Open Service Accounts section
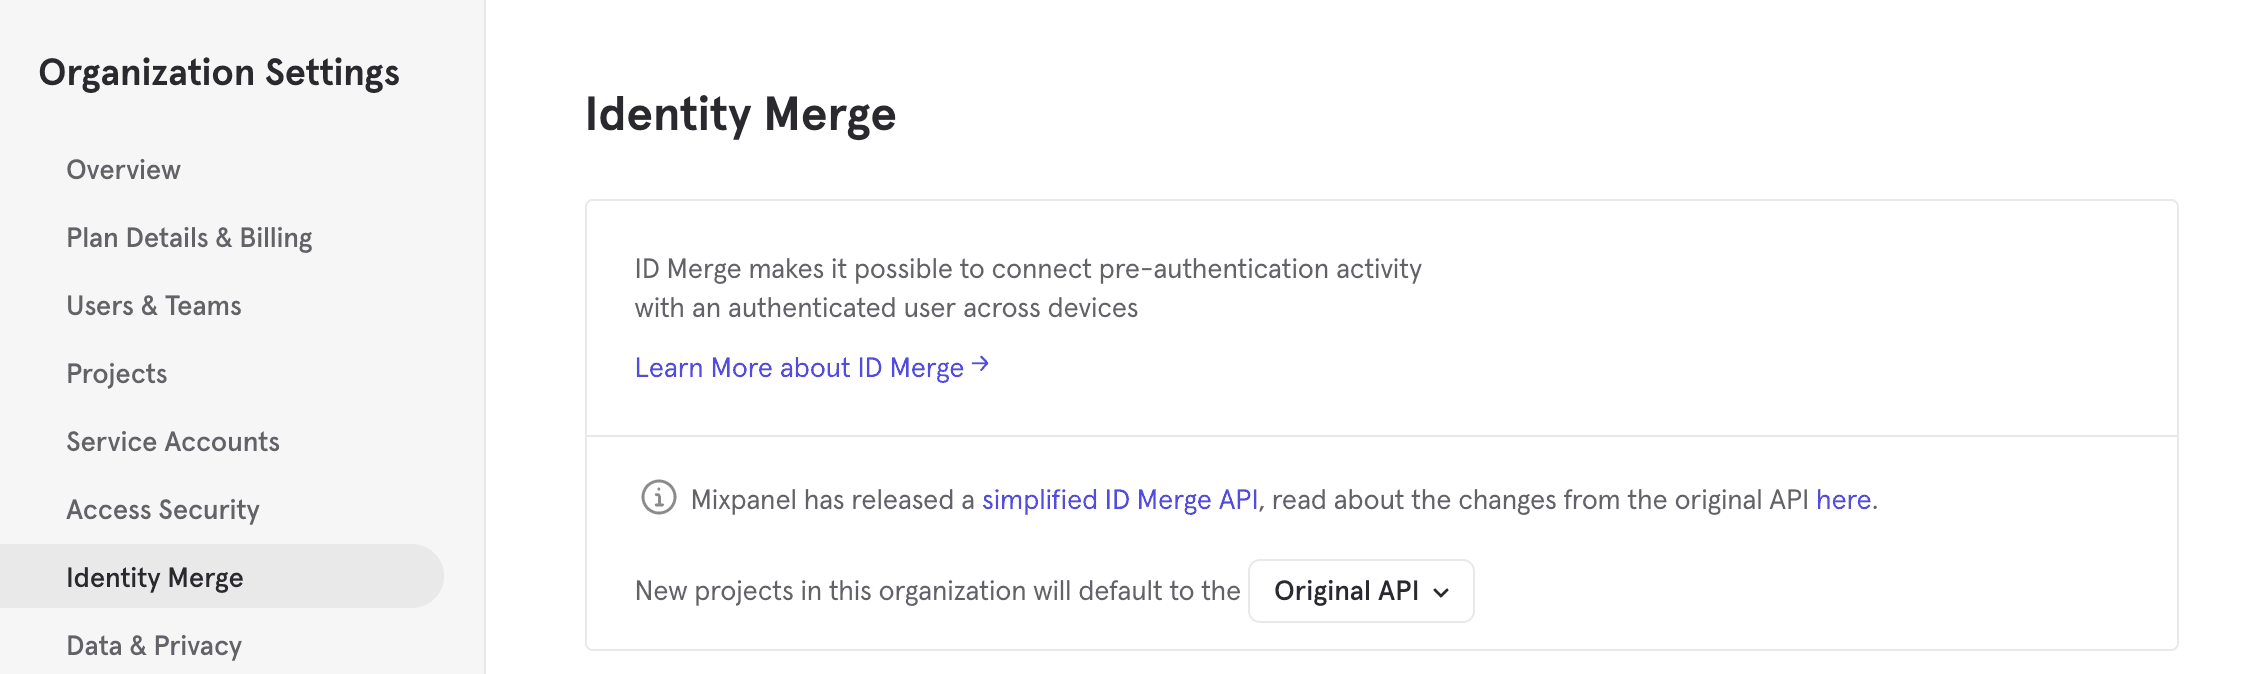Screen dimensions: 2248x674 (x=173, y=442)
